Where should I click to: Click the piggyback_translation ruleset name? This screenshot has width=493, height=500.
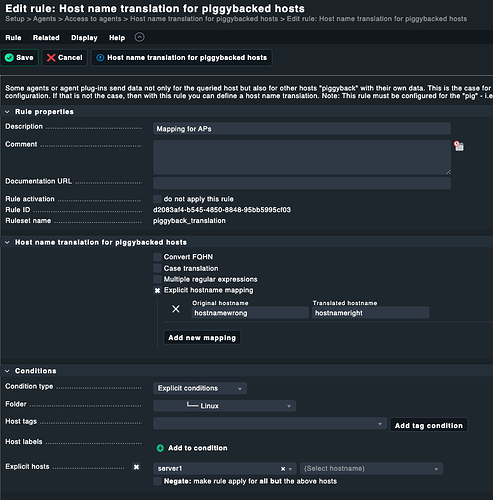[x=189, y=221]
